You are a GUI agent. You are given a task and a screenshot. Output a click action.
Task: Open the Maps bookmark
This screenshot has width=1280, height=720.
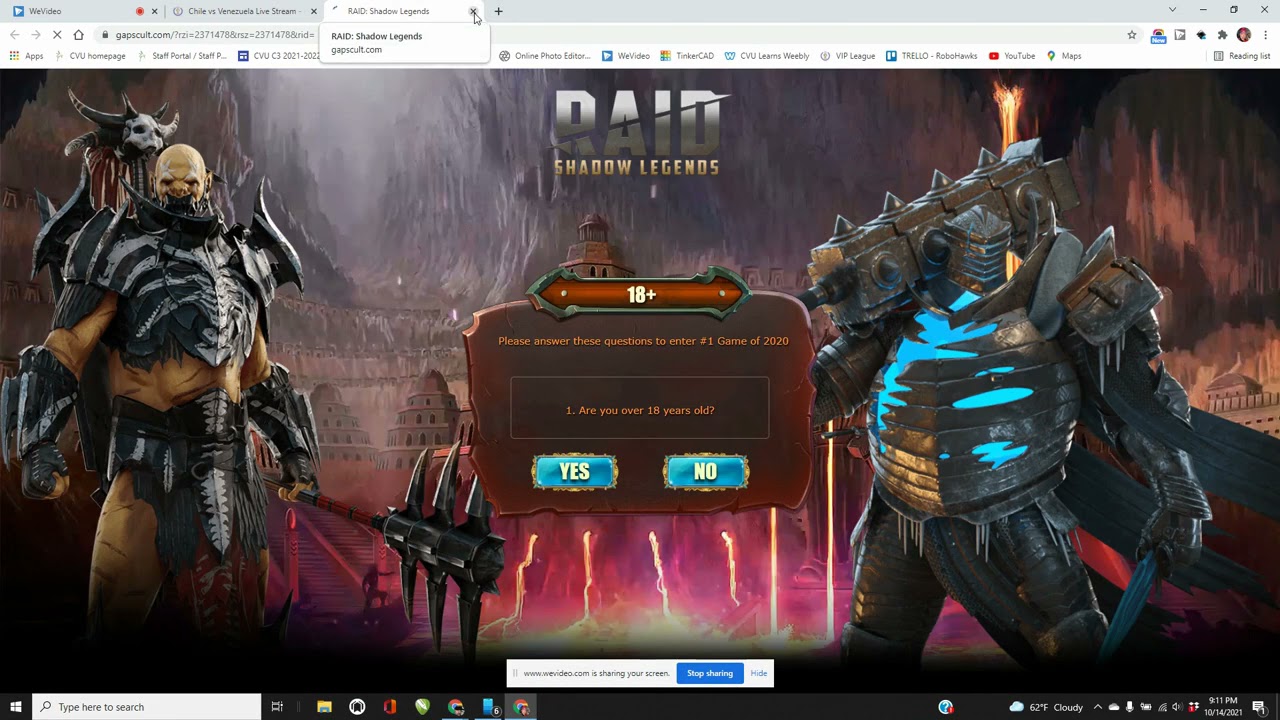pos(1064,56)
